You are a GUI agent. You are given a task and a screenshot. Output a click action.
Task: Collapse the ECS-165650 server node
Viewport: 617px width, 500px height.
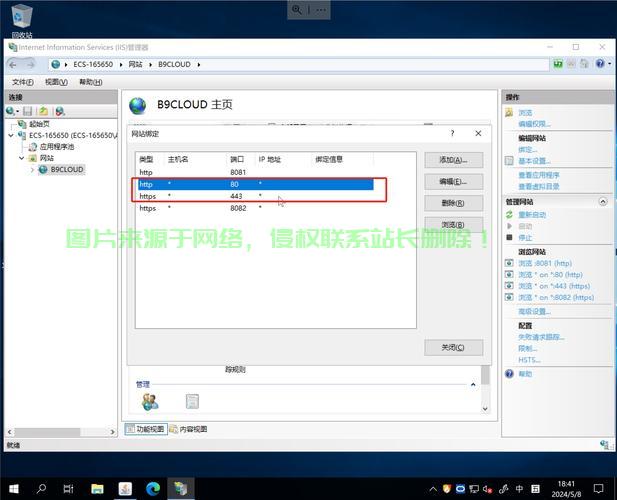tap(11, 135)
